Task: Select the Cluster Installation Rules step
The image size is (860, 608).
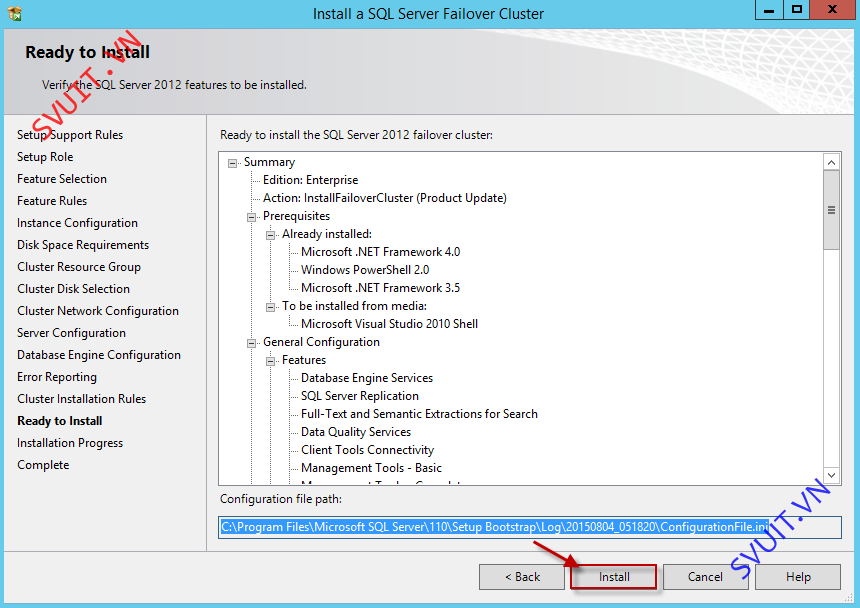Action: [x=82, y=399]
